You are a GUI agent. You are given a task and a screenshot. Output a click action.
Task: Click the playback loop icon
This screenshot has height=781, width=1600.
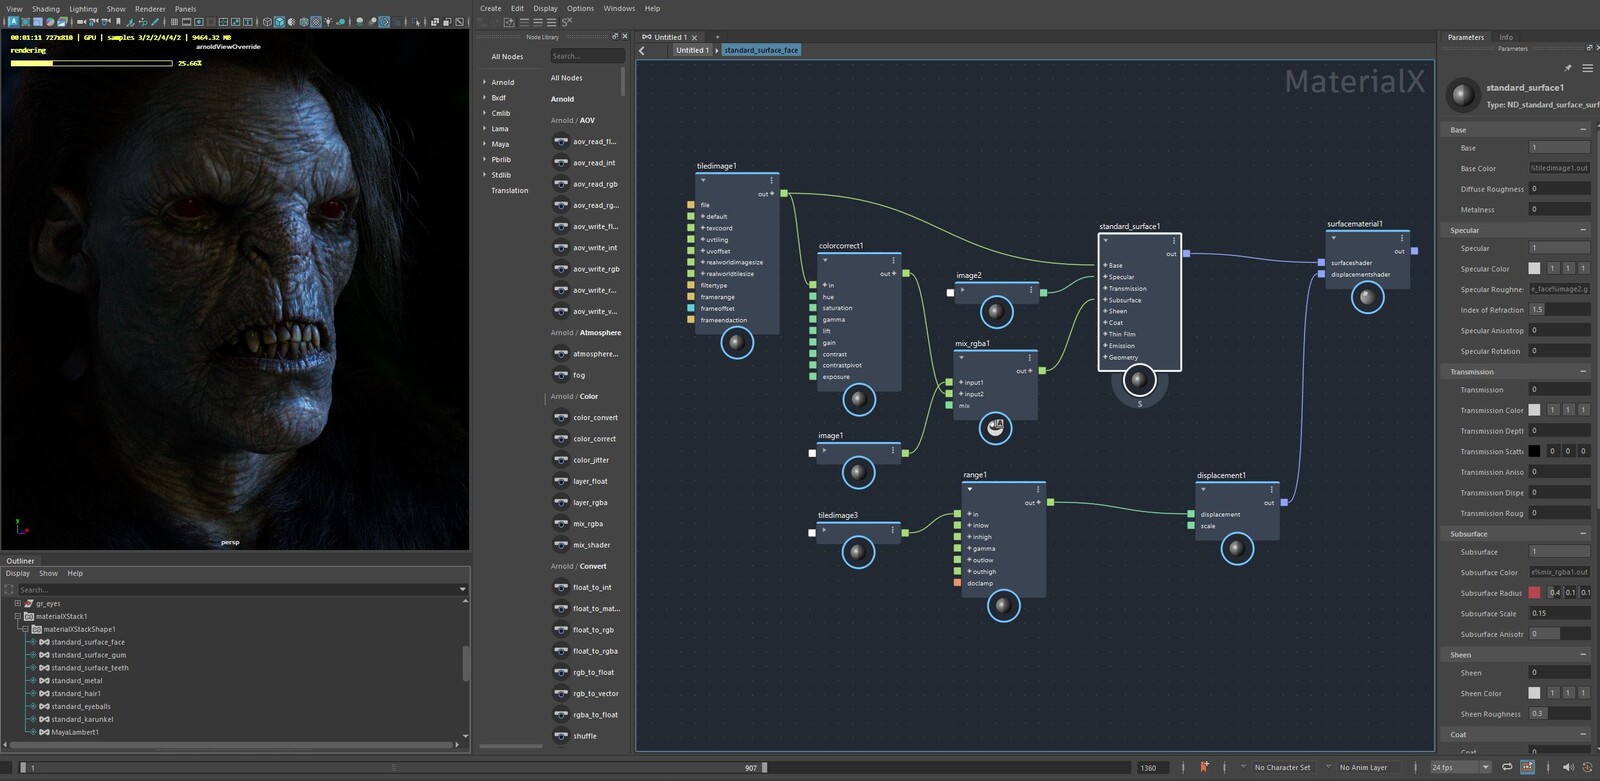(1507, 767)
